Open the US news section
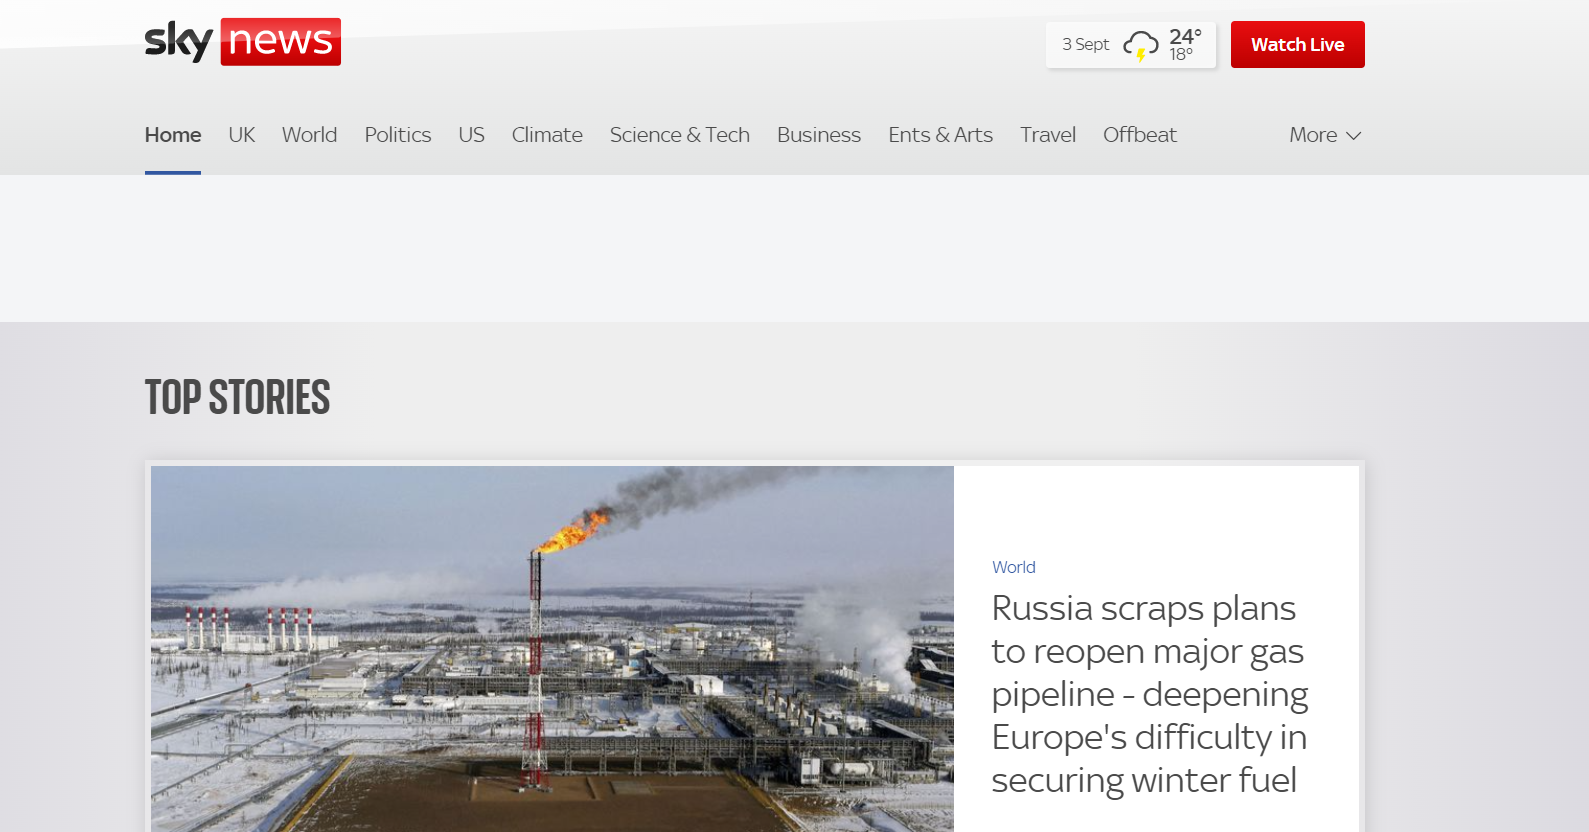 point(471,135)
